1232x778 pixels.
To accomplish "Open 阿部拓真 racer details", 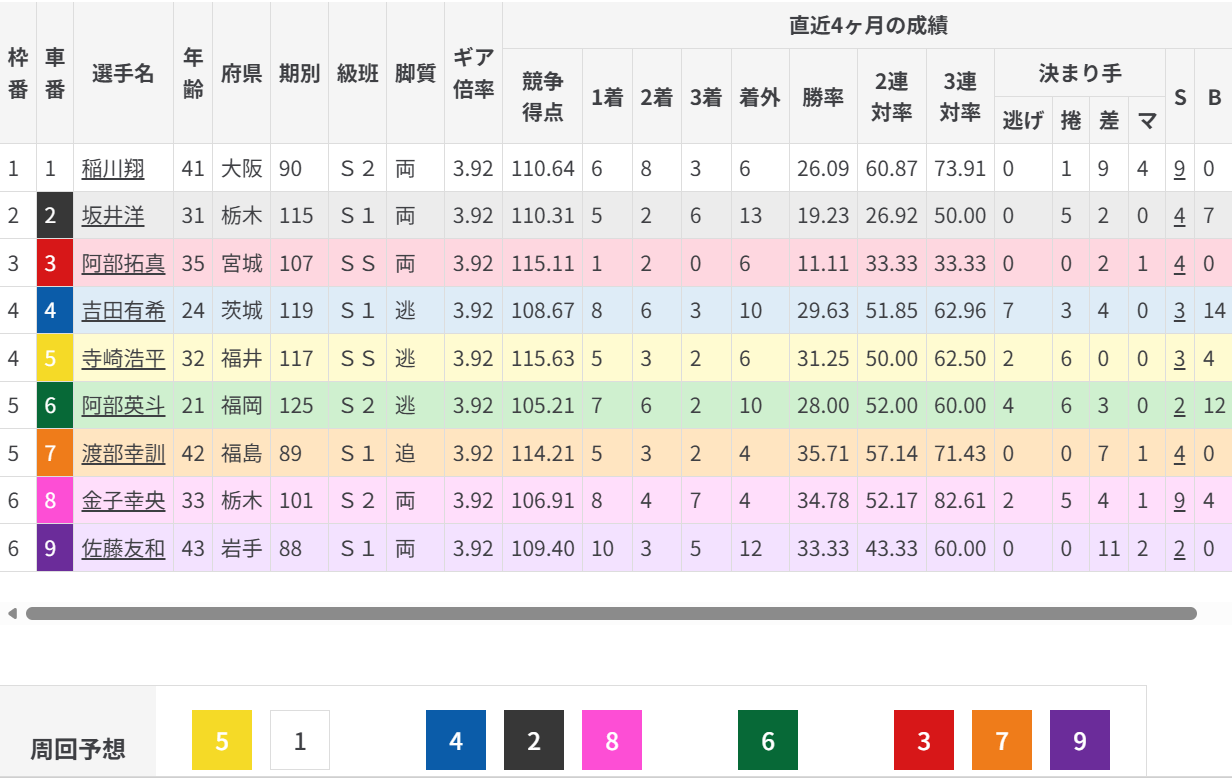I will (123, 264).
